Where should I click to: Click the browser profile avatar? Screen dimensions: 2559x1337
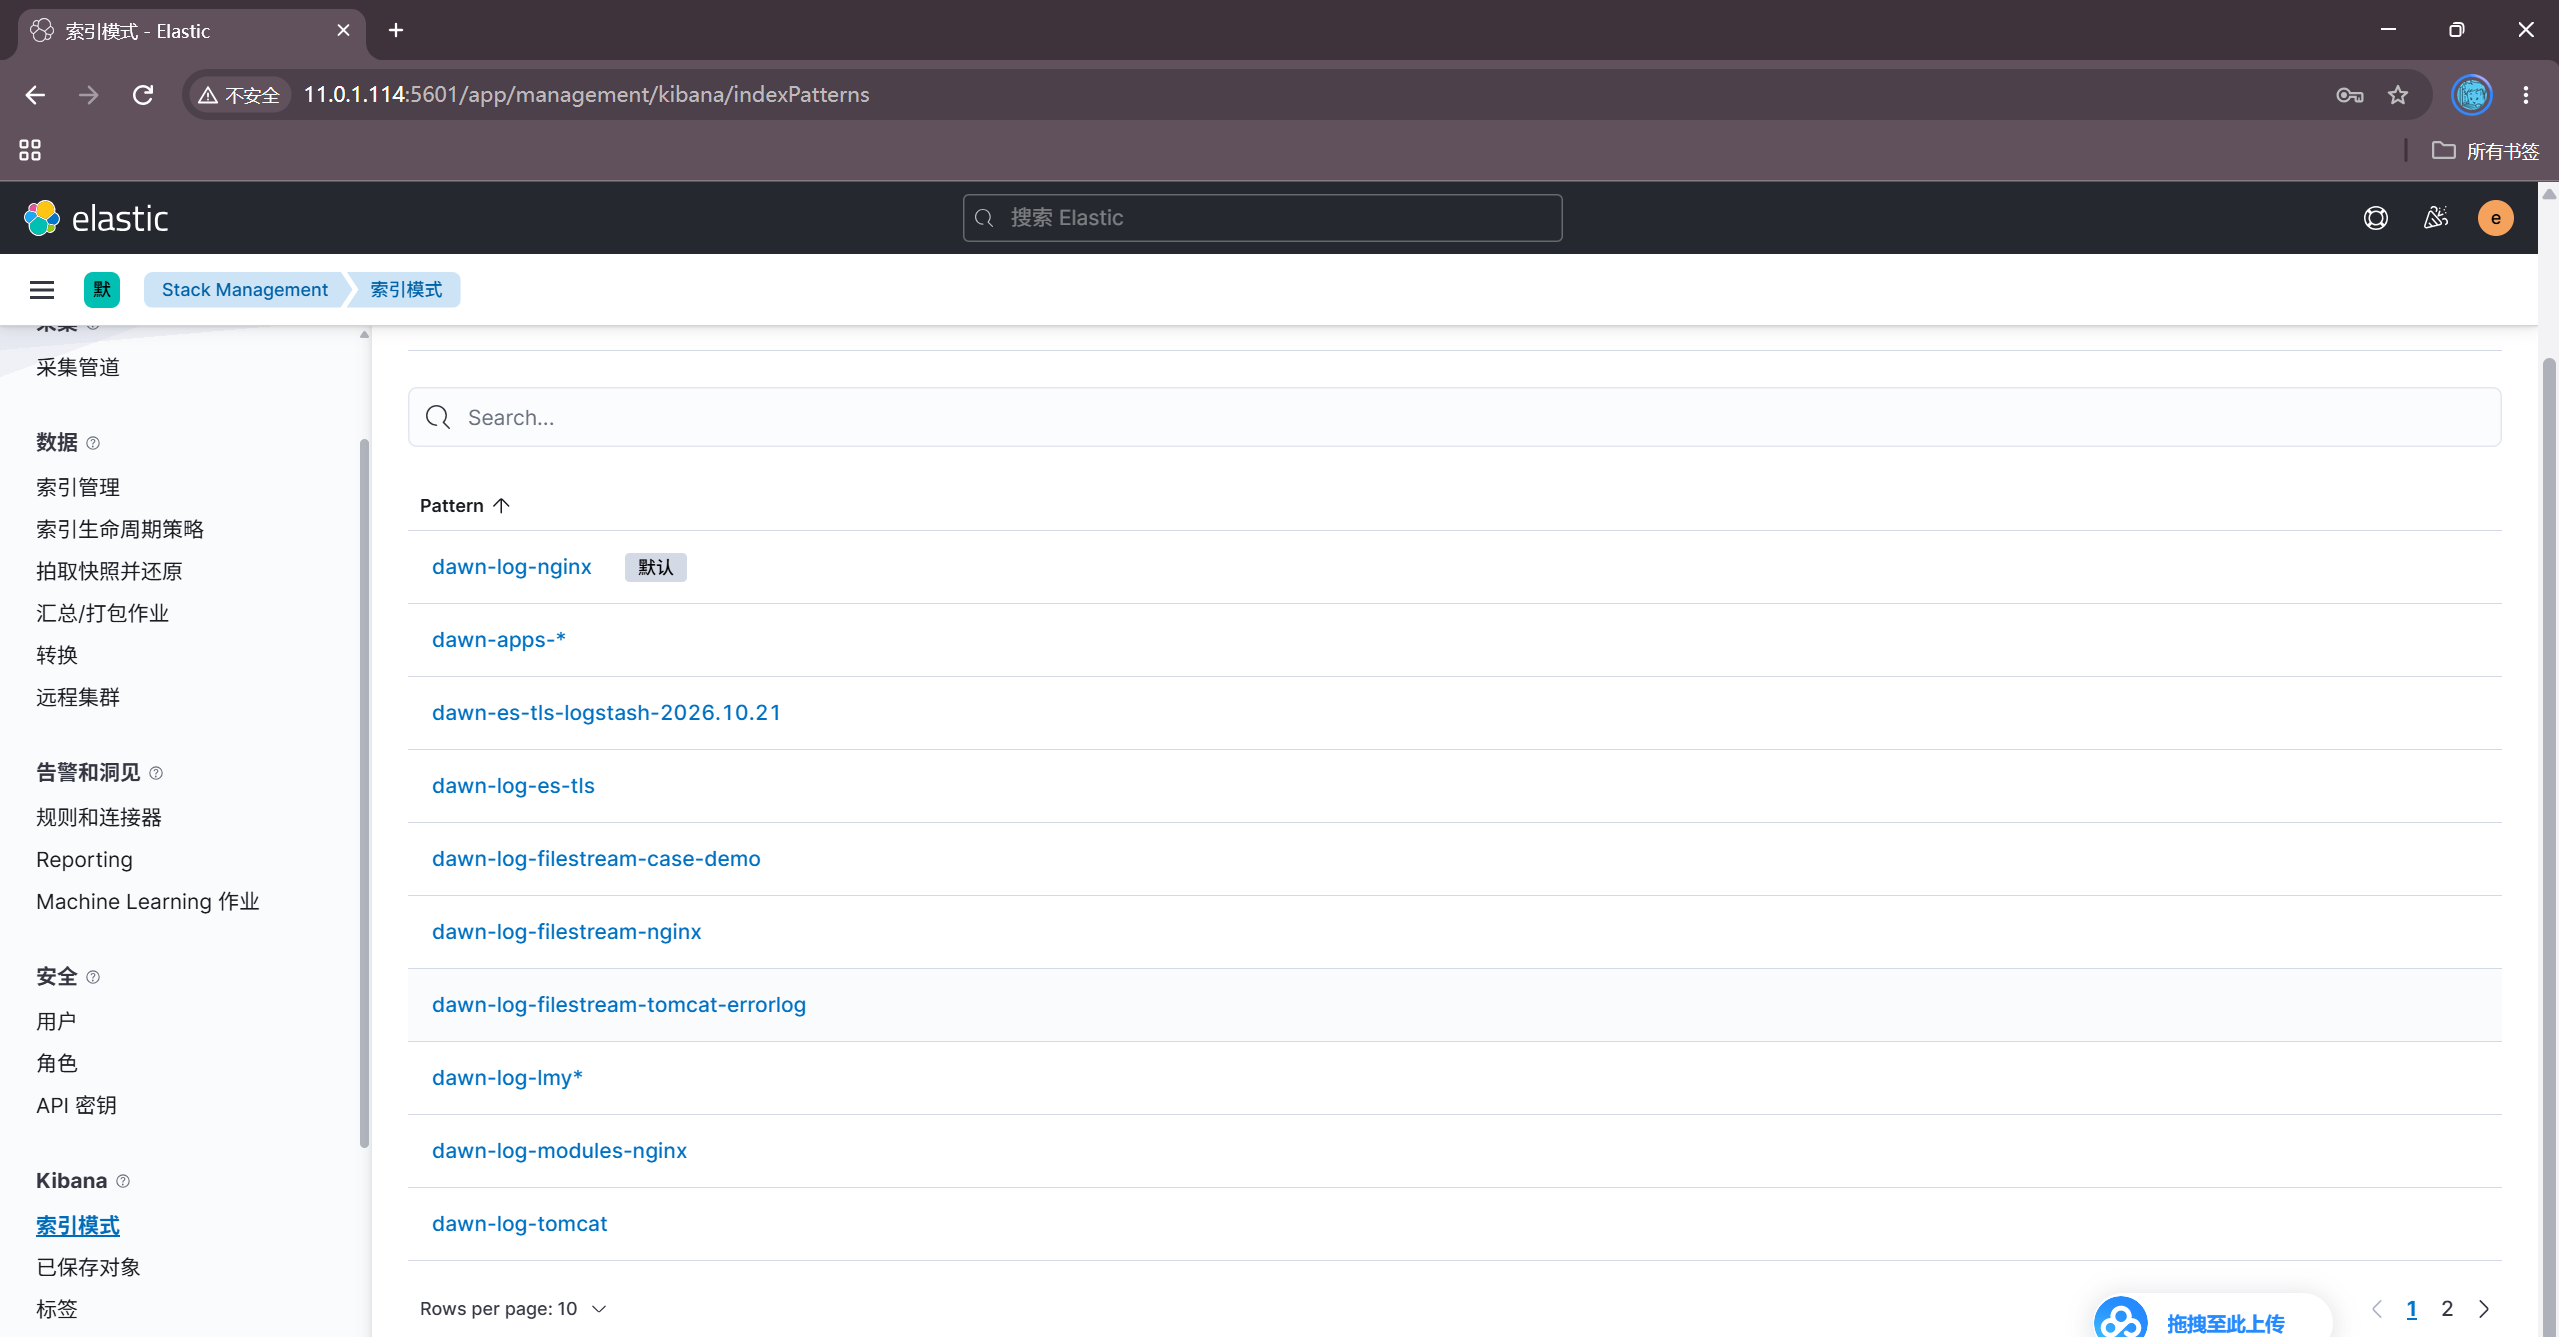(2472, 95)
